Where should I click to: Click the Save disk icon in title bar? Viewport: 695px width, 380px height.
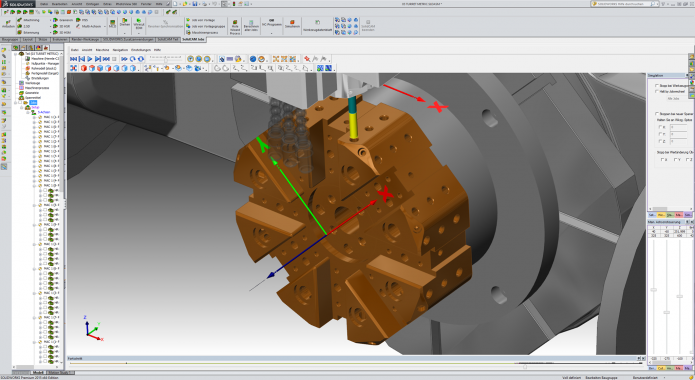pyautogui.click(x=195, y=4)
